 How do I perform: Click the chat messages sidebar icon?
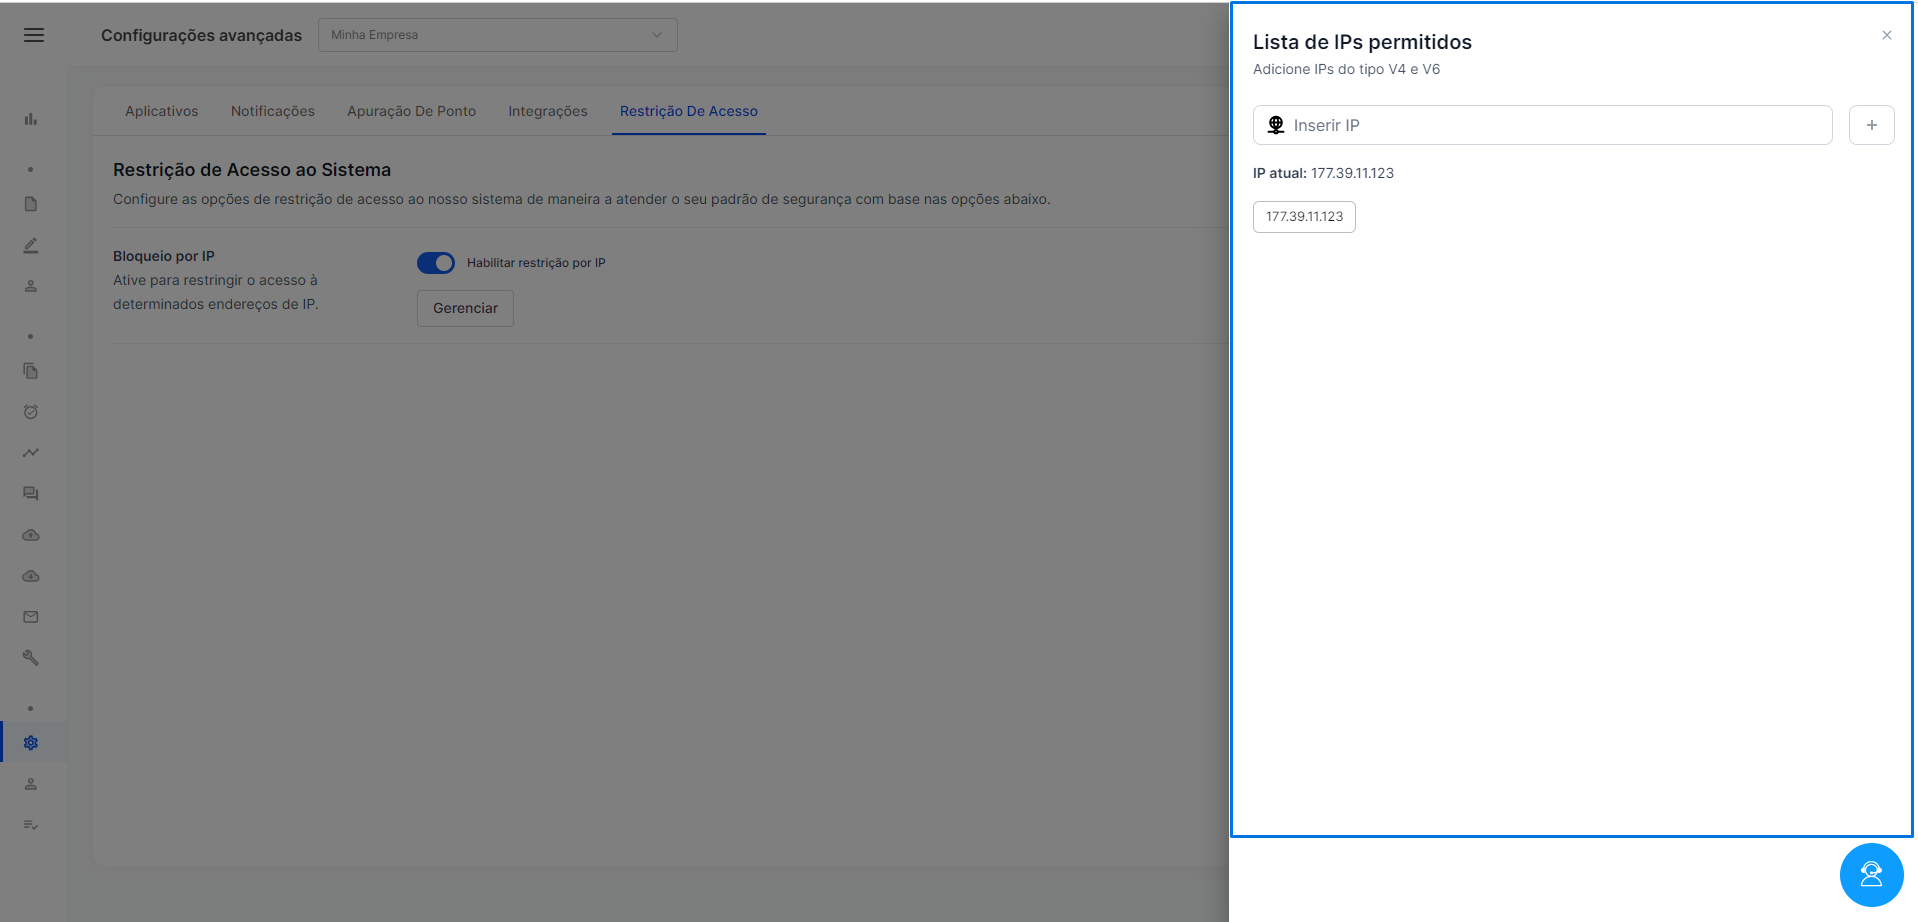pos(31,494)
